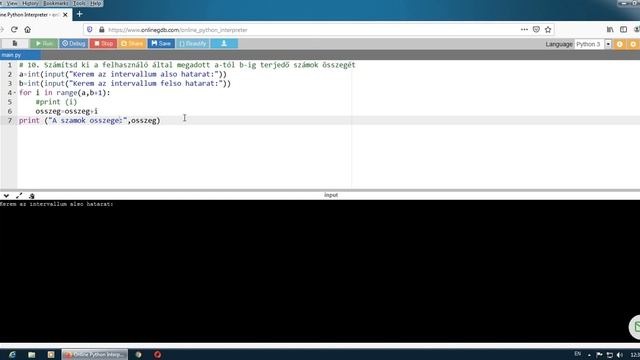The image size is (640, 360).
Task: Click the second orange icon right of Language
Action: (x=633, y=44)
